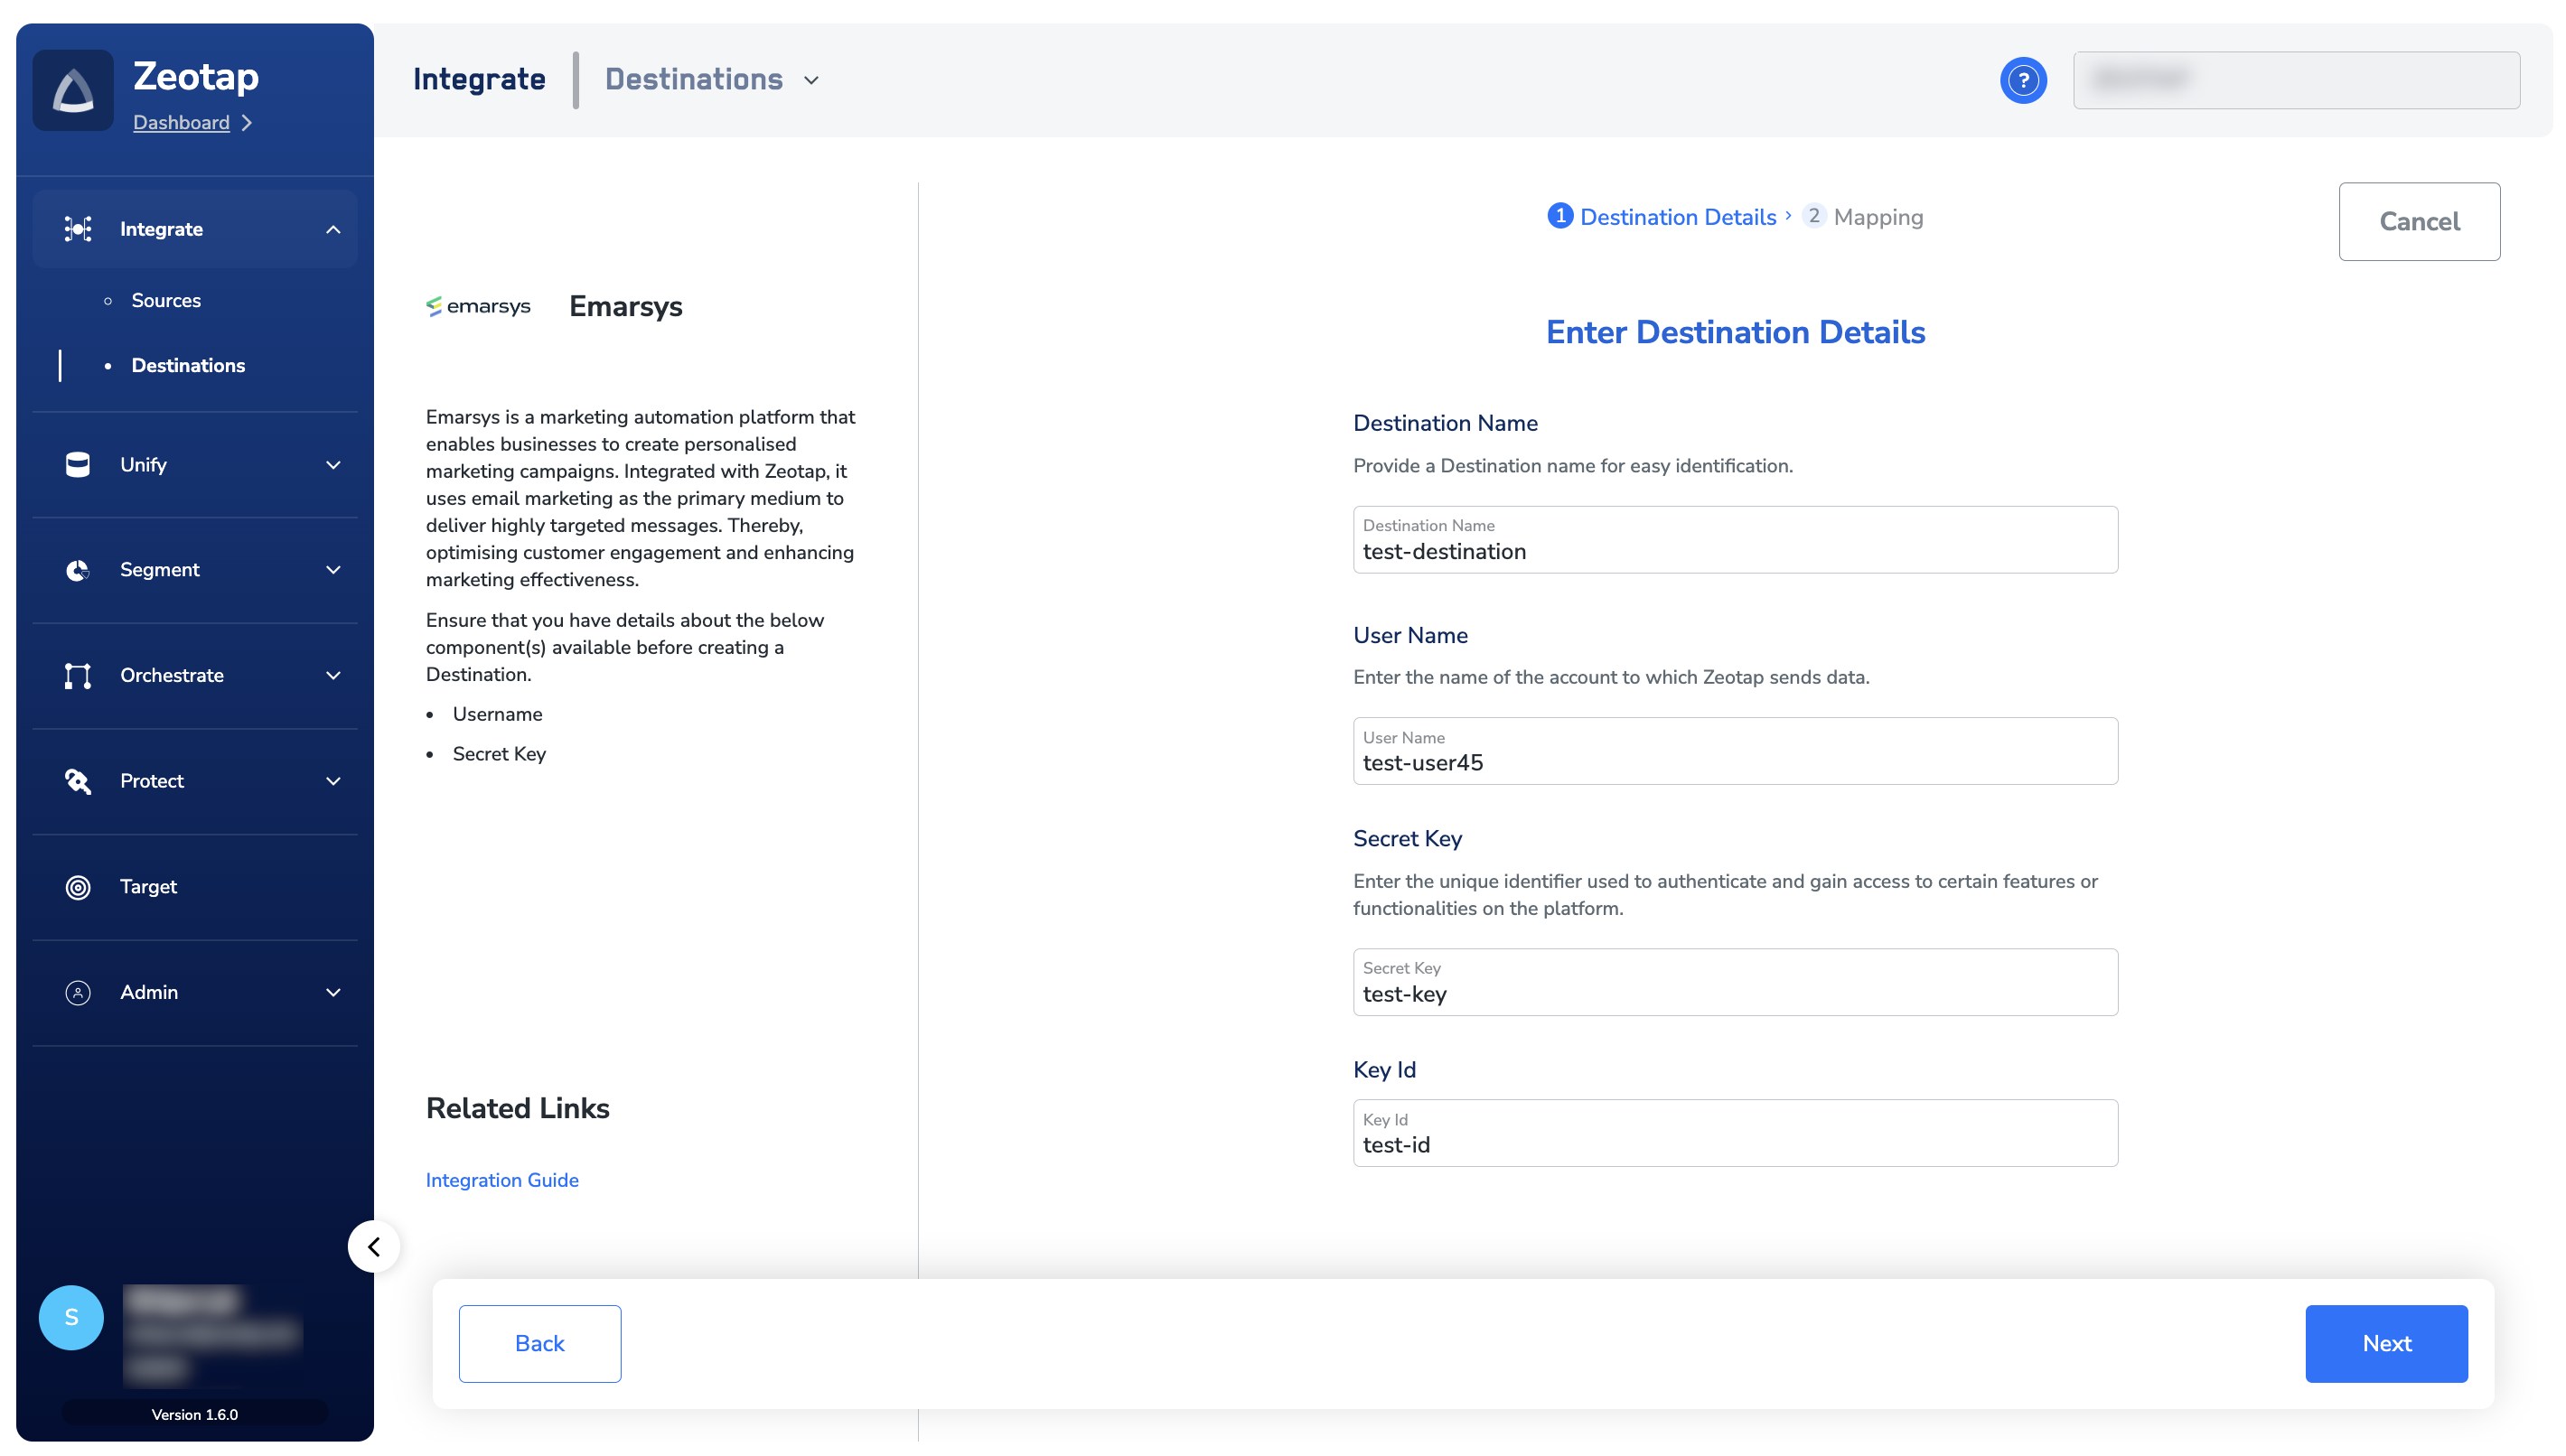Click the user avatar S circle
Screen dimensions: 2566x1456
point(71,1317)
